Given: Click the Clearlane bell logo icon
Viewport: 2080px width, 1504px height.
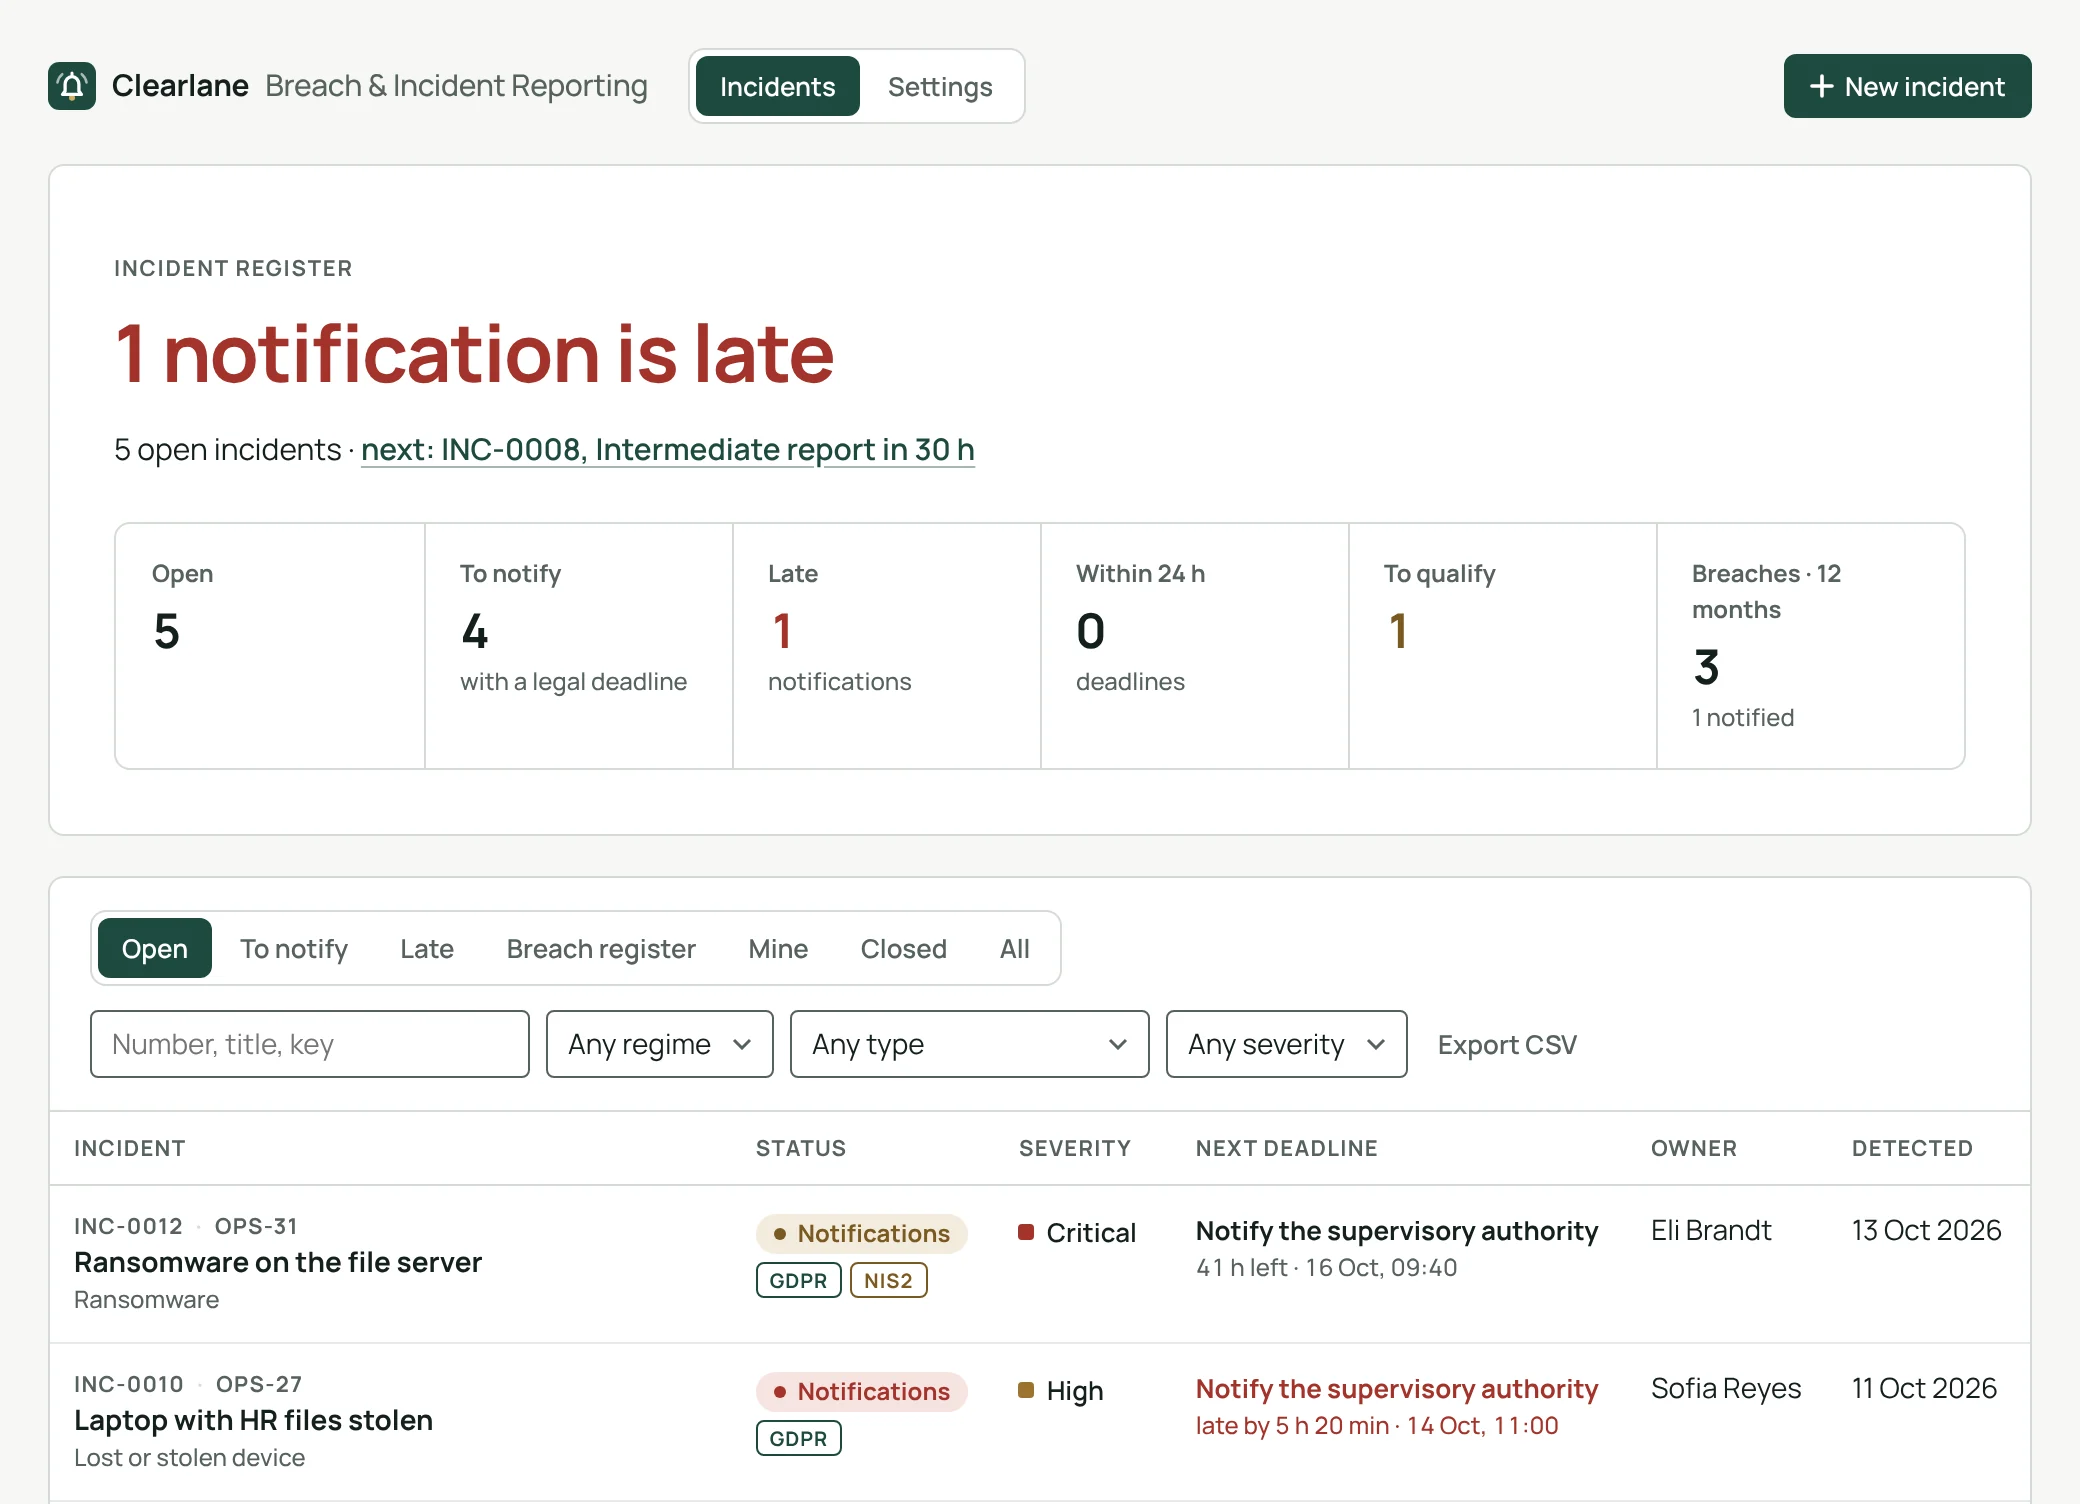Looking at the screenshot, I should click(72, 86).
